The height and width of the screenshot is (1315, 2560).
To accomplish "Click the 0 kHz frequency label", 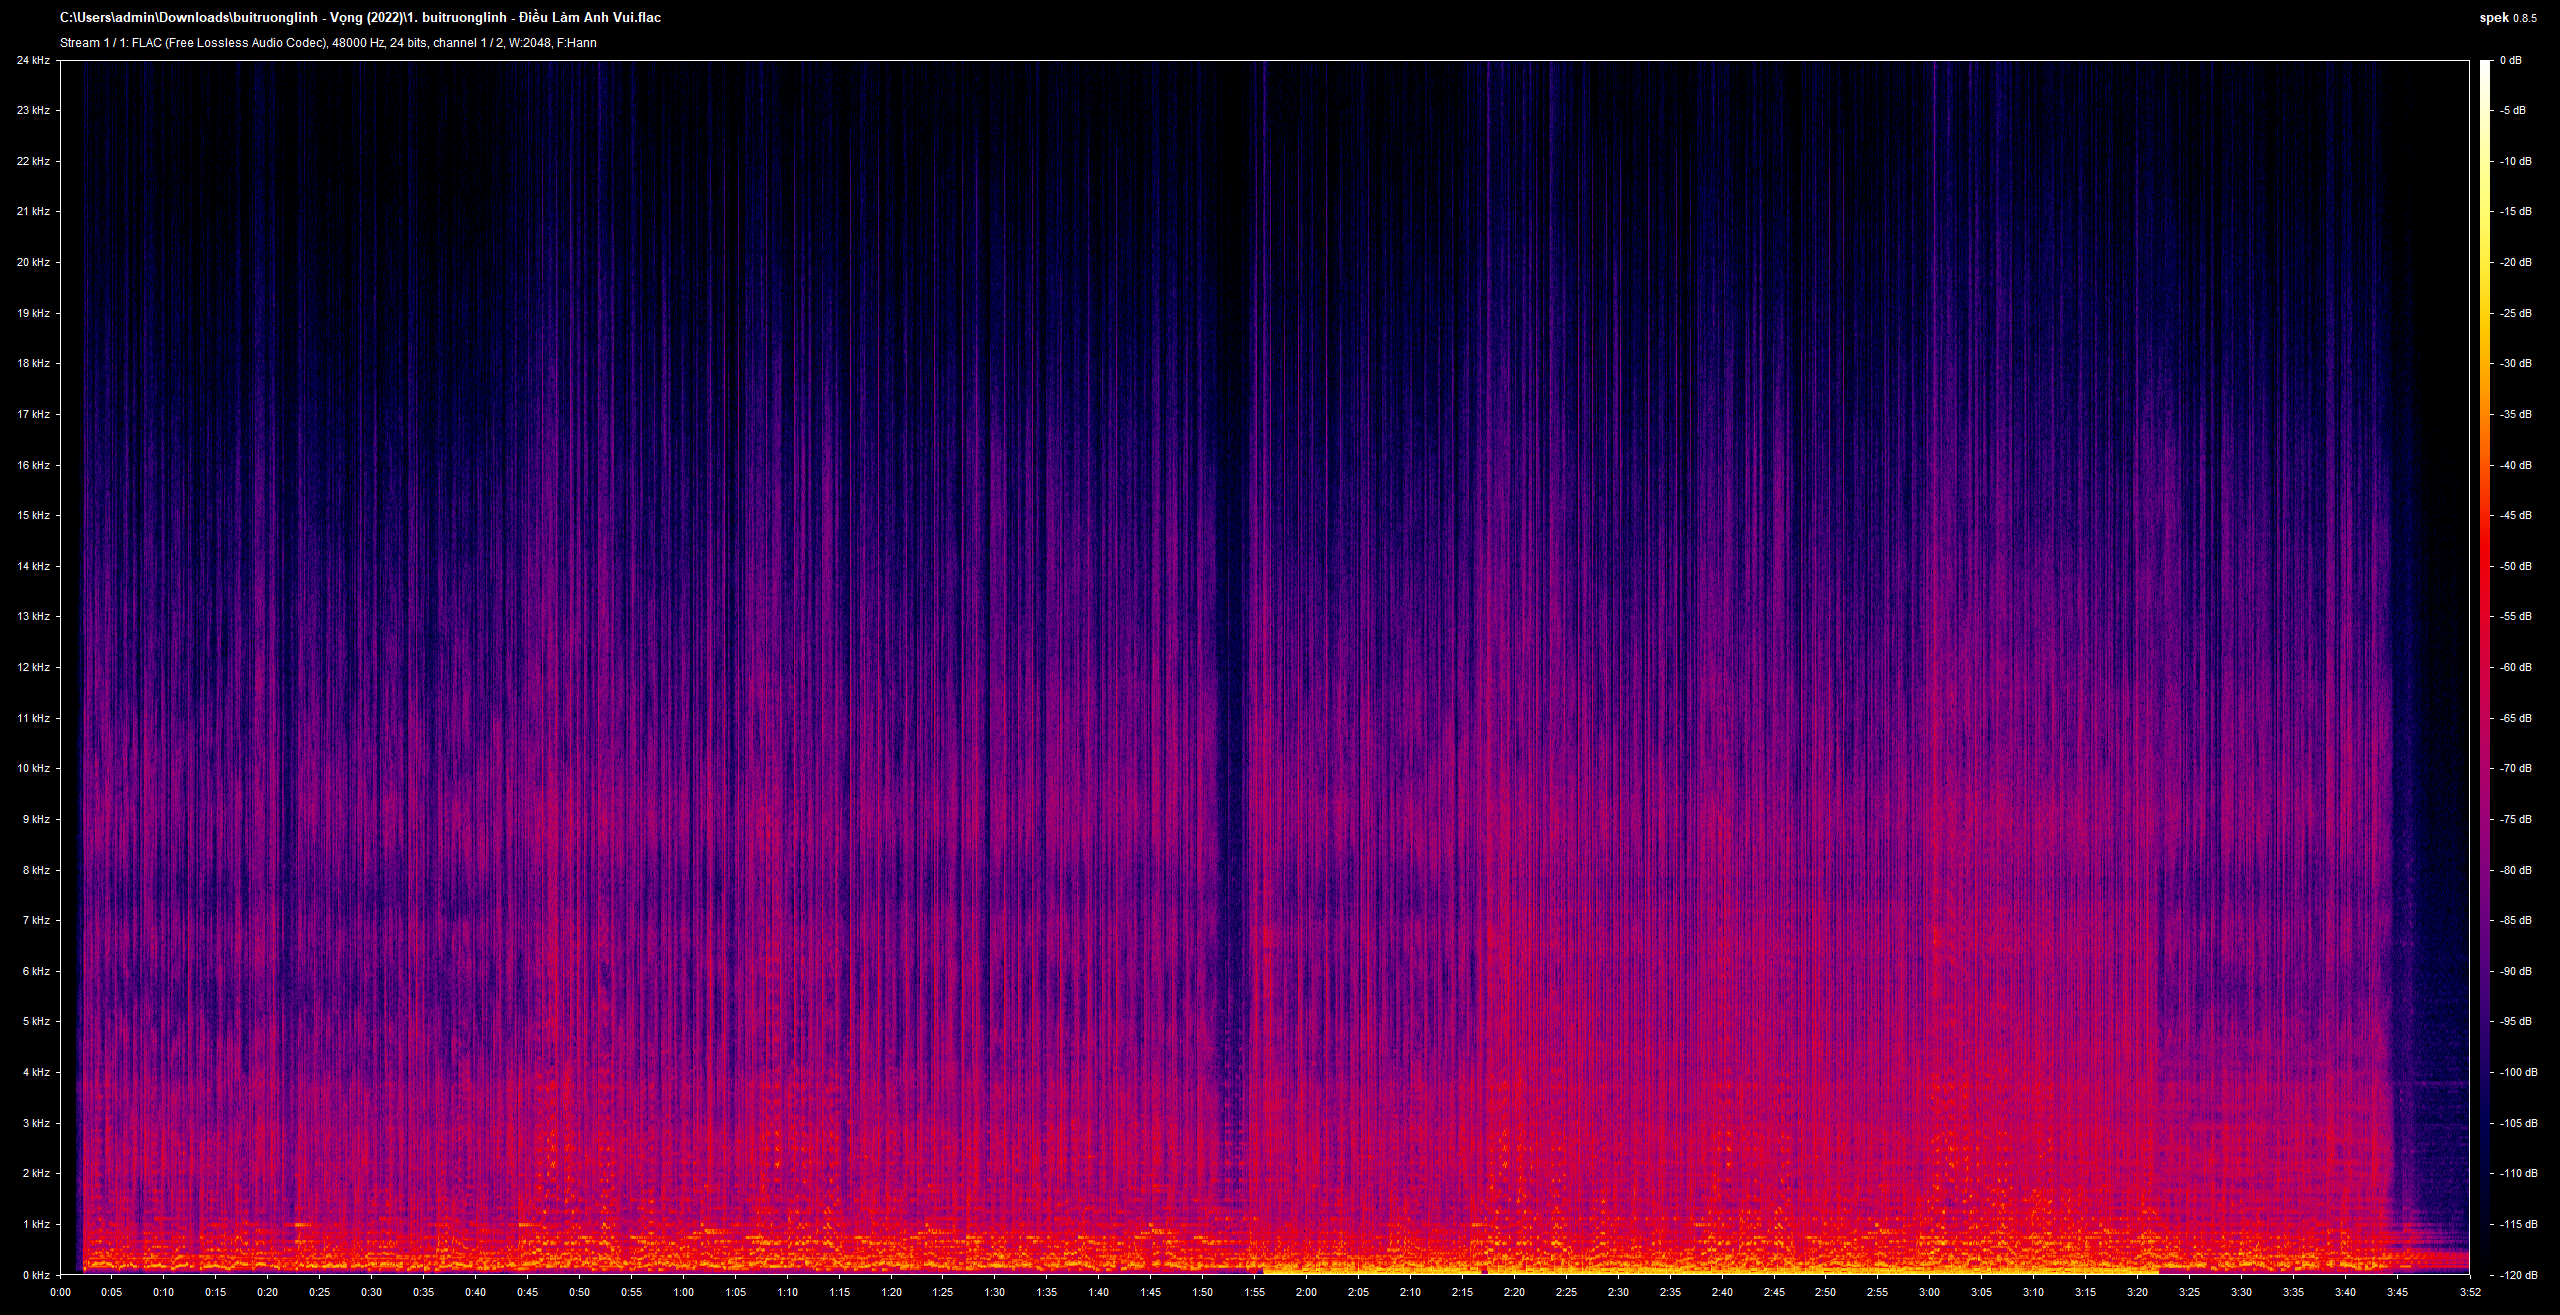I will [35, 1275].
